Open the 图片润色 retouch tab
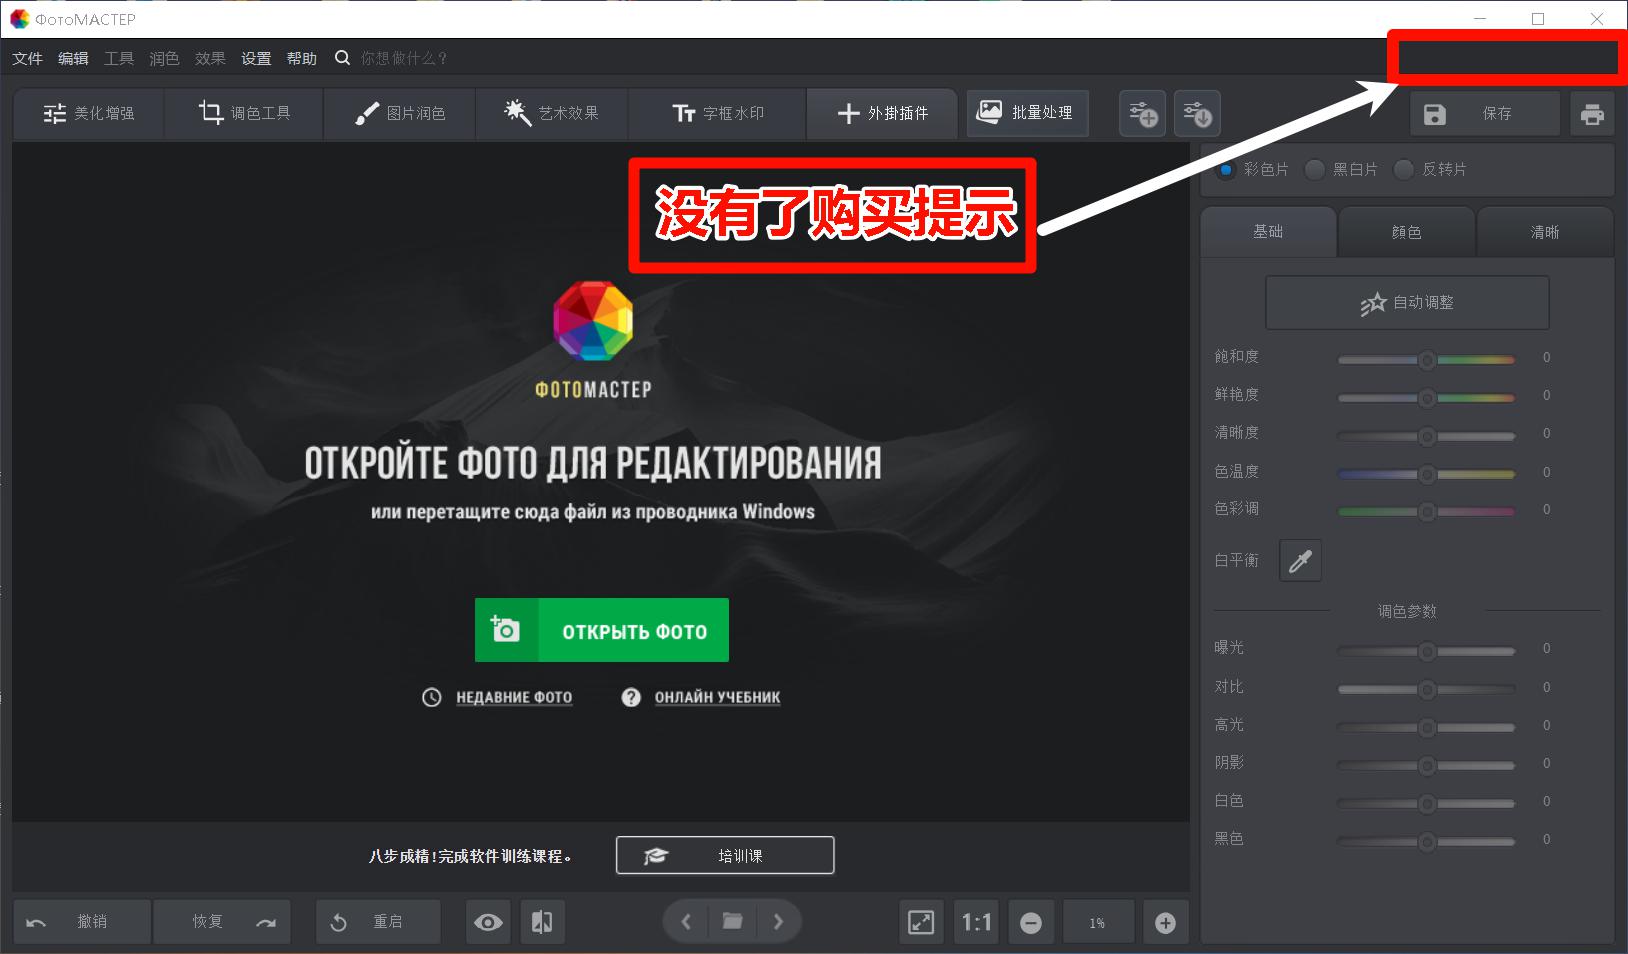Screen dimensions: 1628x954 click(400, 113)
